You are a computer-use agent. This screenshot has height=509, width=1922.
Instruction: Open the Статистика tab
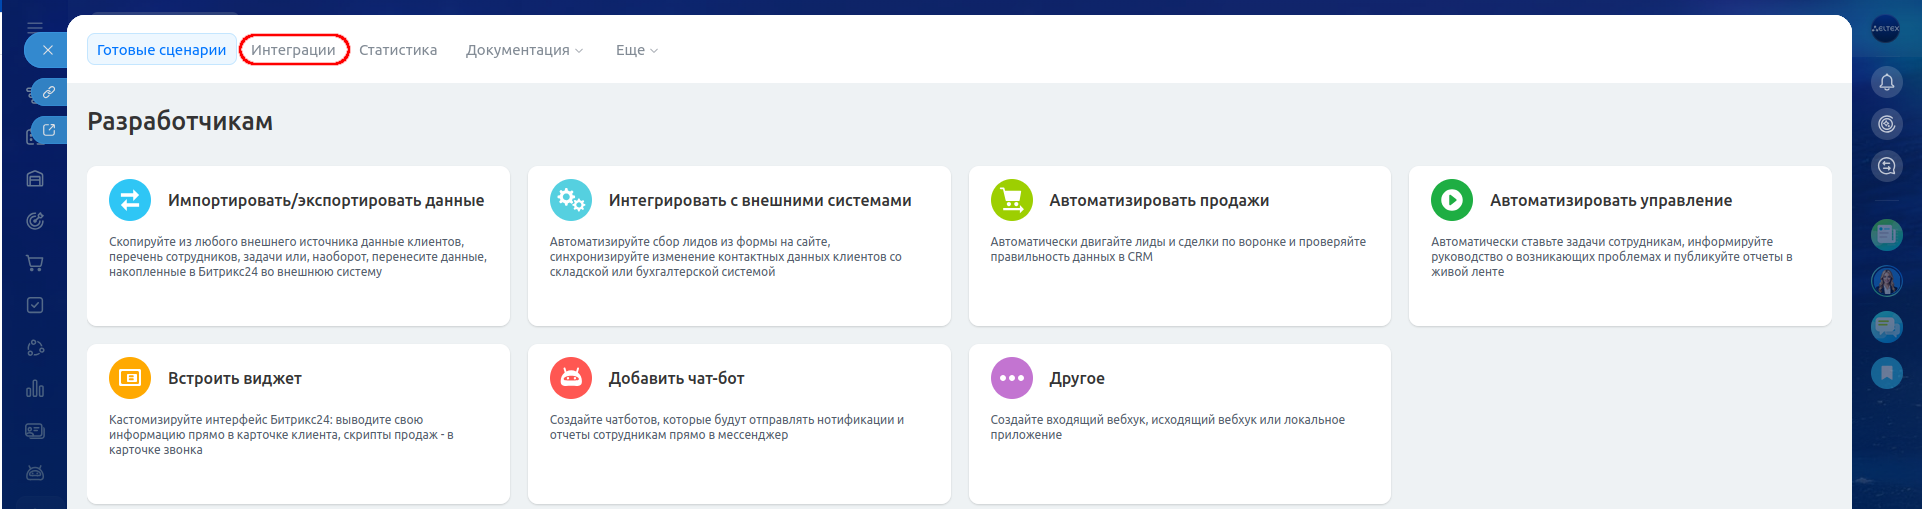click(x=398, y=50)
